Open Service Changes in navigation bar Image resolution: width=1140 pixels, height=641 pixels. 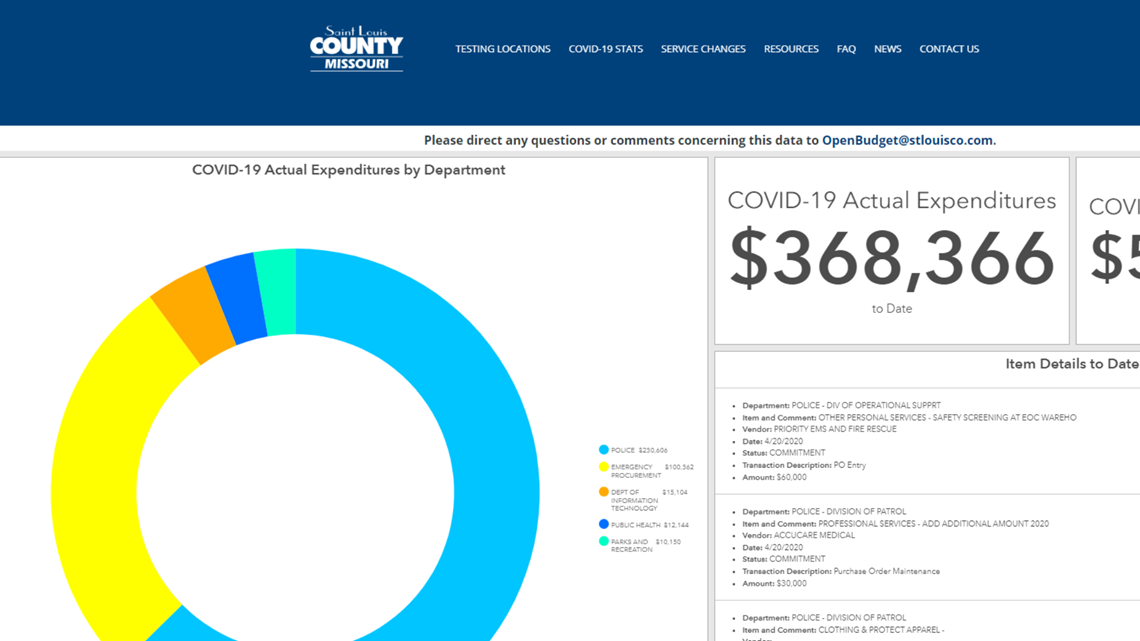click(703, 49)
